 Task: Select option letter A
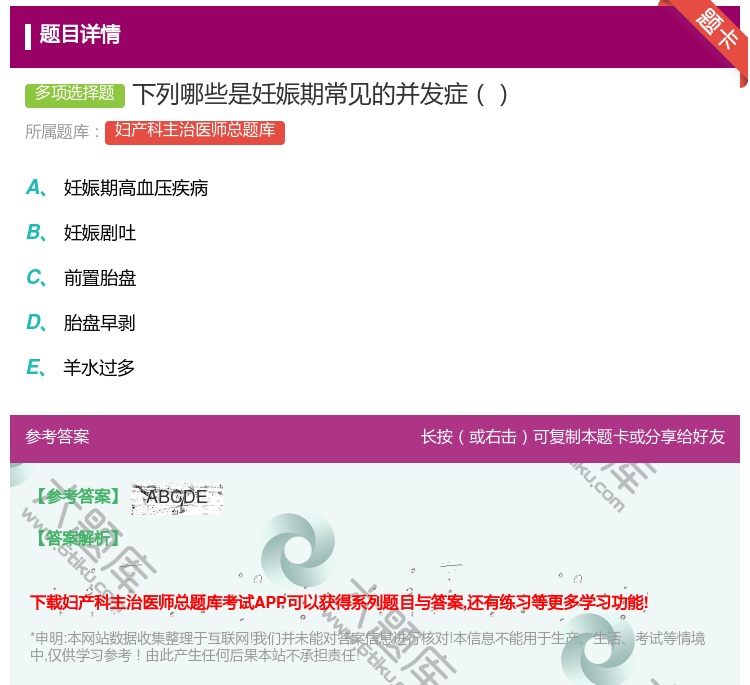tap(35, 187)
